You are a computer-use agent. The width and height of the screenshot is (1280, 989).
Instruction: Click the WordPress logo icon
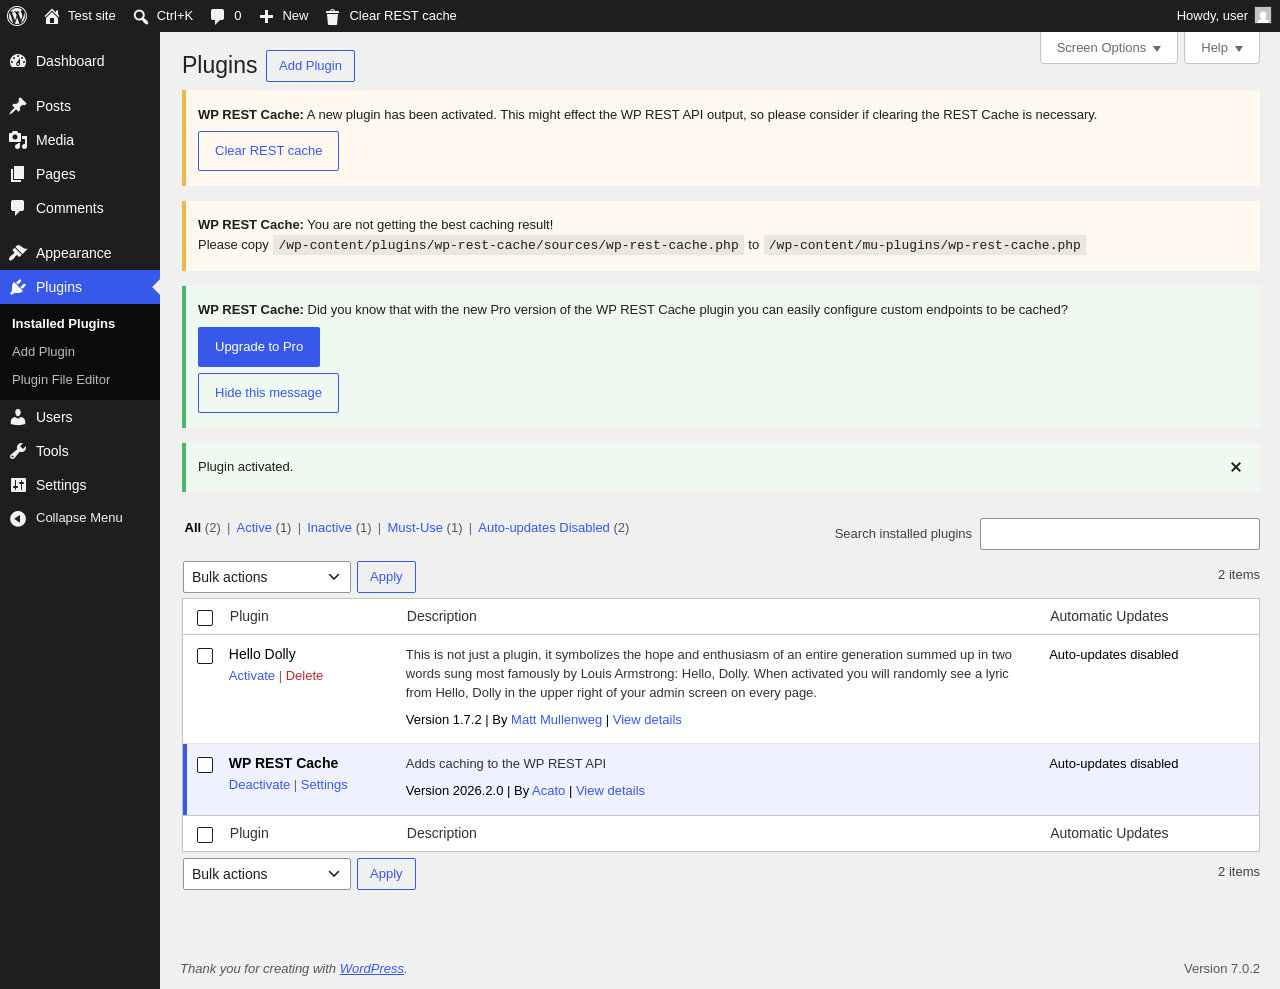click(17, 16)
